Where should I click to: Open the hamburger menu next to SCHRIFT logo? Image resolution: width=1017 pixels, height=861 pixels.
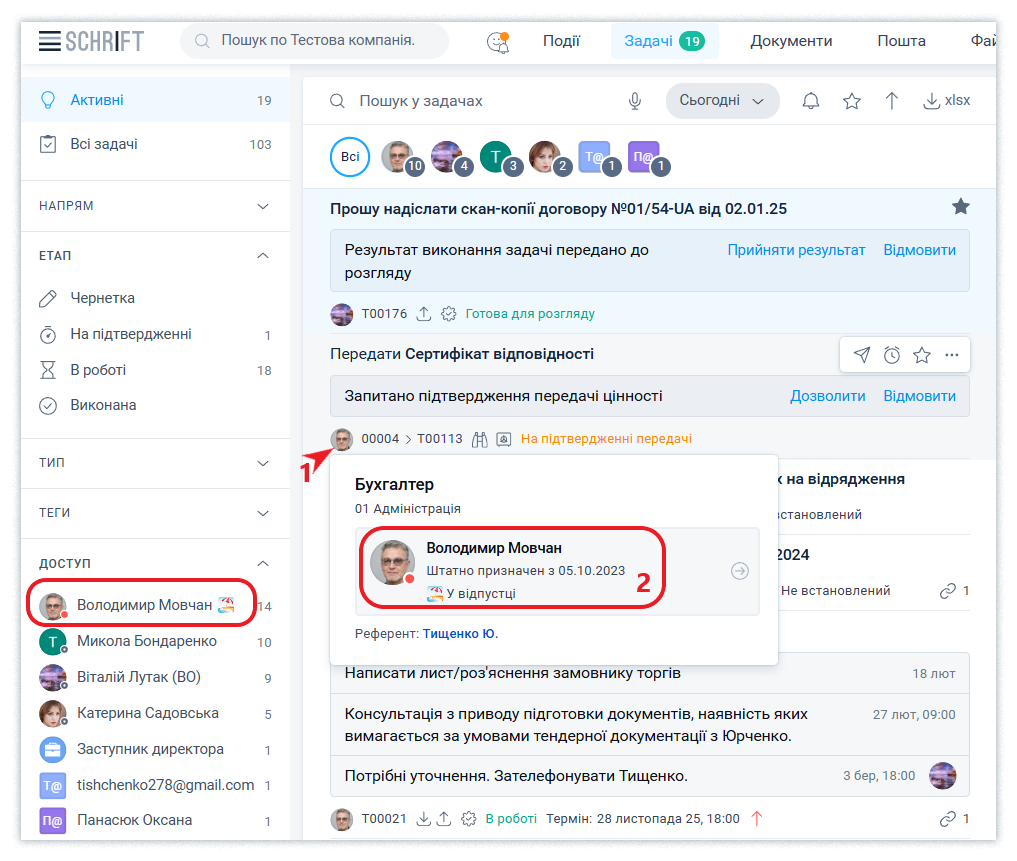[49, 41]
